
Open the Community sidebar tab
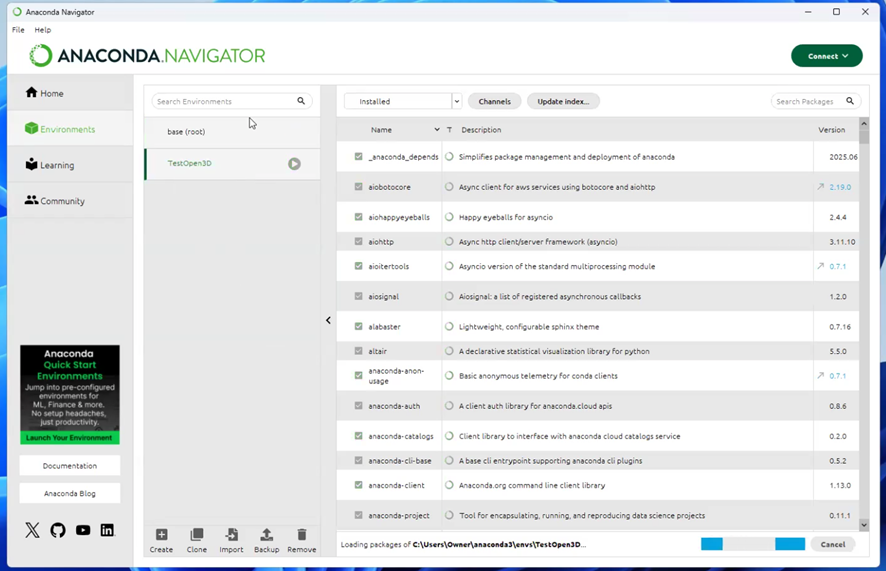click(71, 200)
